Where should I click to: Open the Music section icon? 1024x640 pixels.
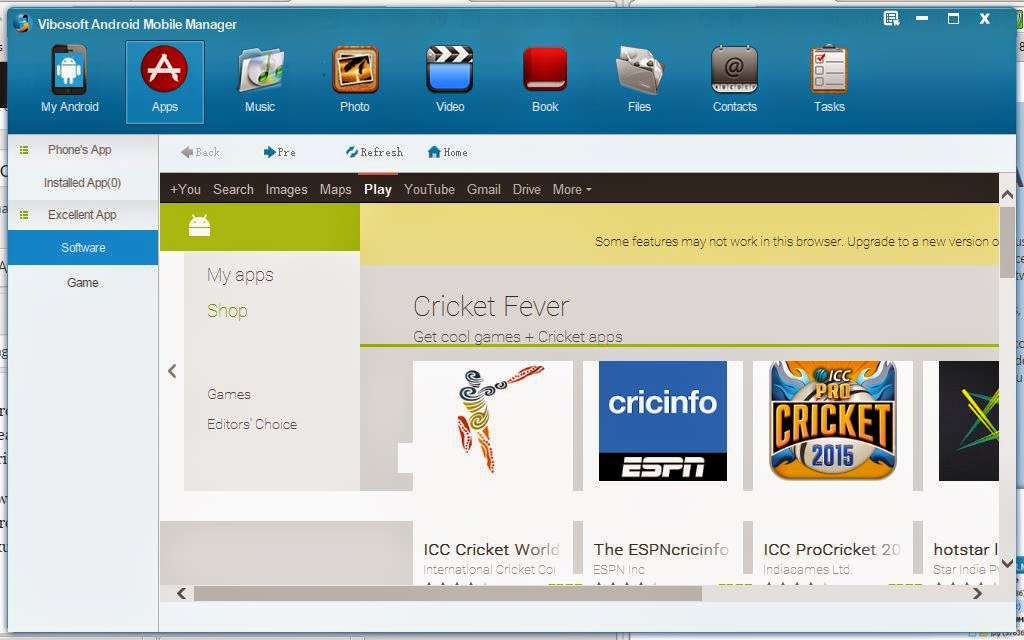point(260,69)
